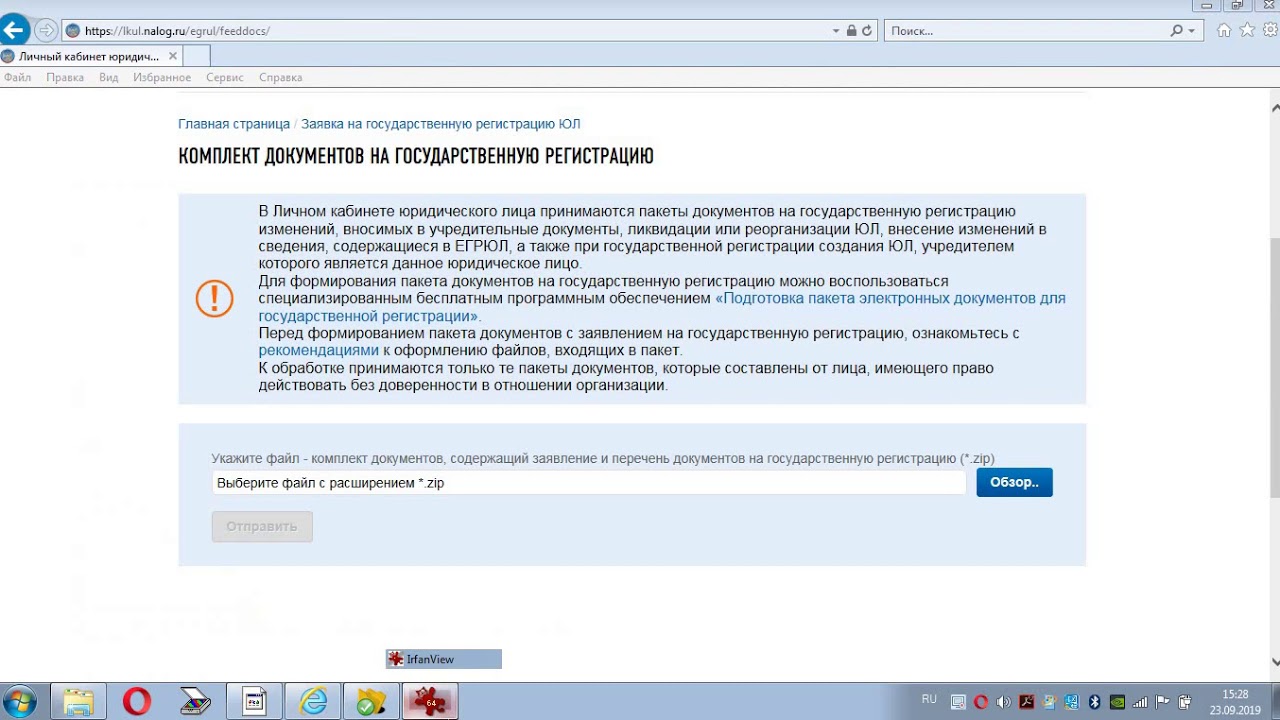Go to Главная страница breadcrumb link

coord(233,124)
